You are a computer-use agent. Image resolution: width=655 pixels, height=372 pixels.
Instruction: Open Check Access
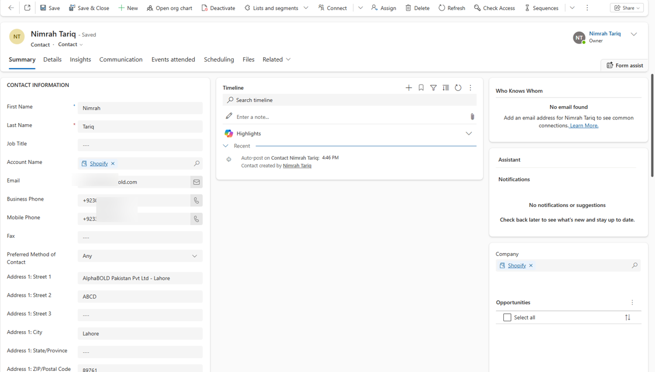pos(494,8)
